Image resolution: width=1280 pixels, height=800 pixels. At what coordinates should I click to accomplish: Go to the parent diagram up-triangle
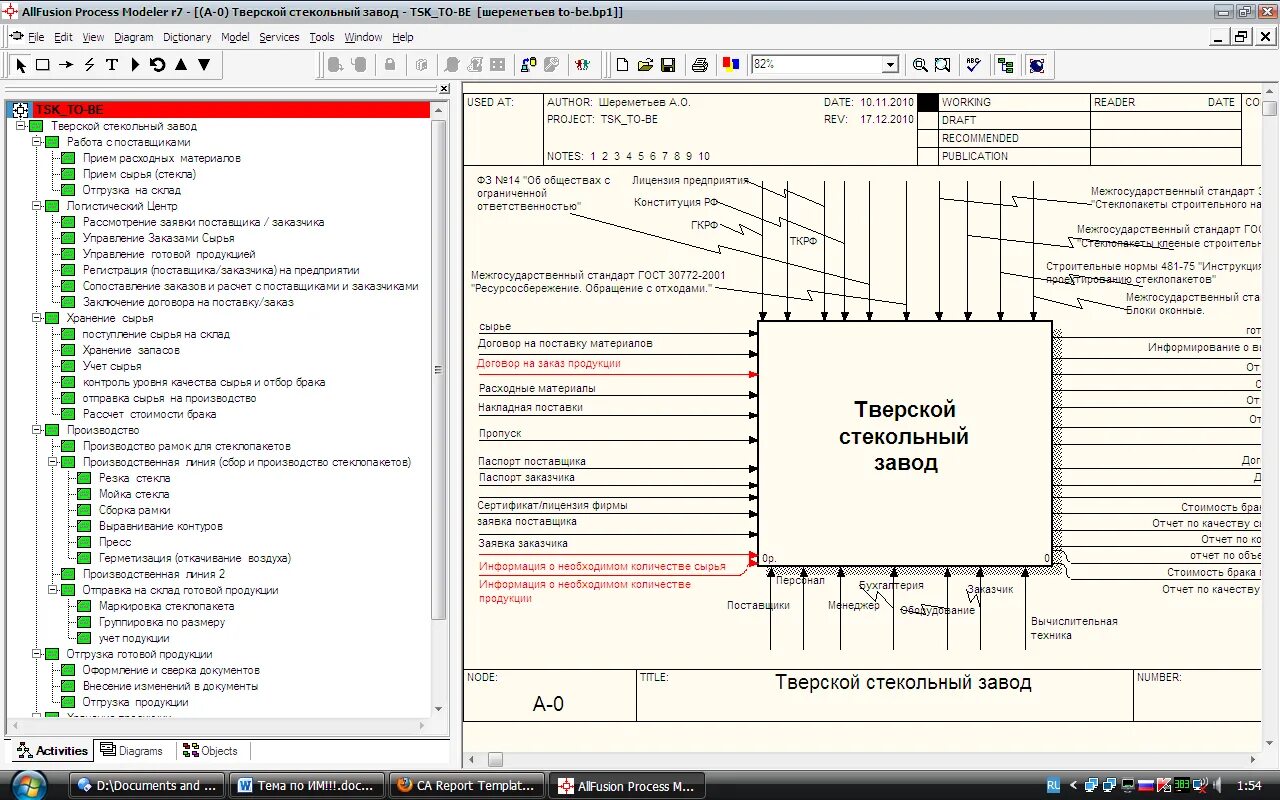pyautogui.click(x=181, y=65)
